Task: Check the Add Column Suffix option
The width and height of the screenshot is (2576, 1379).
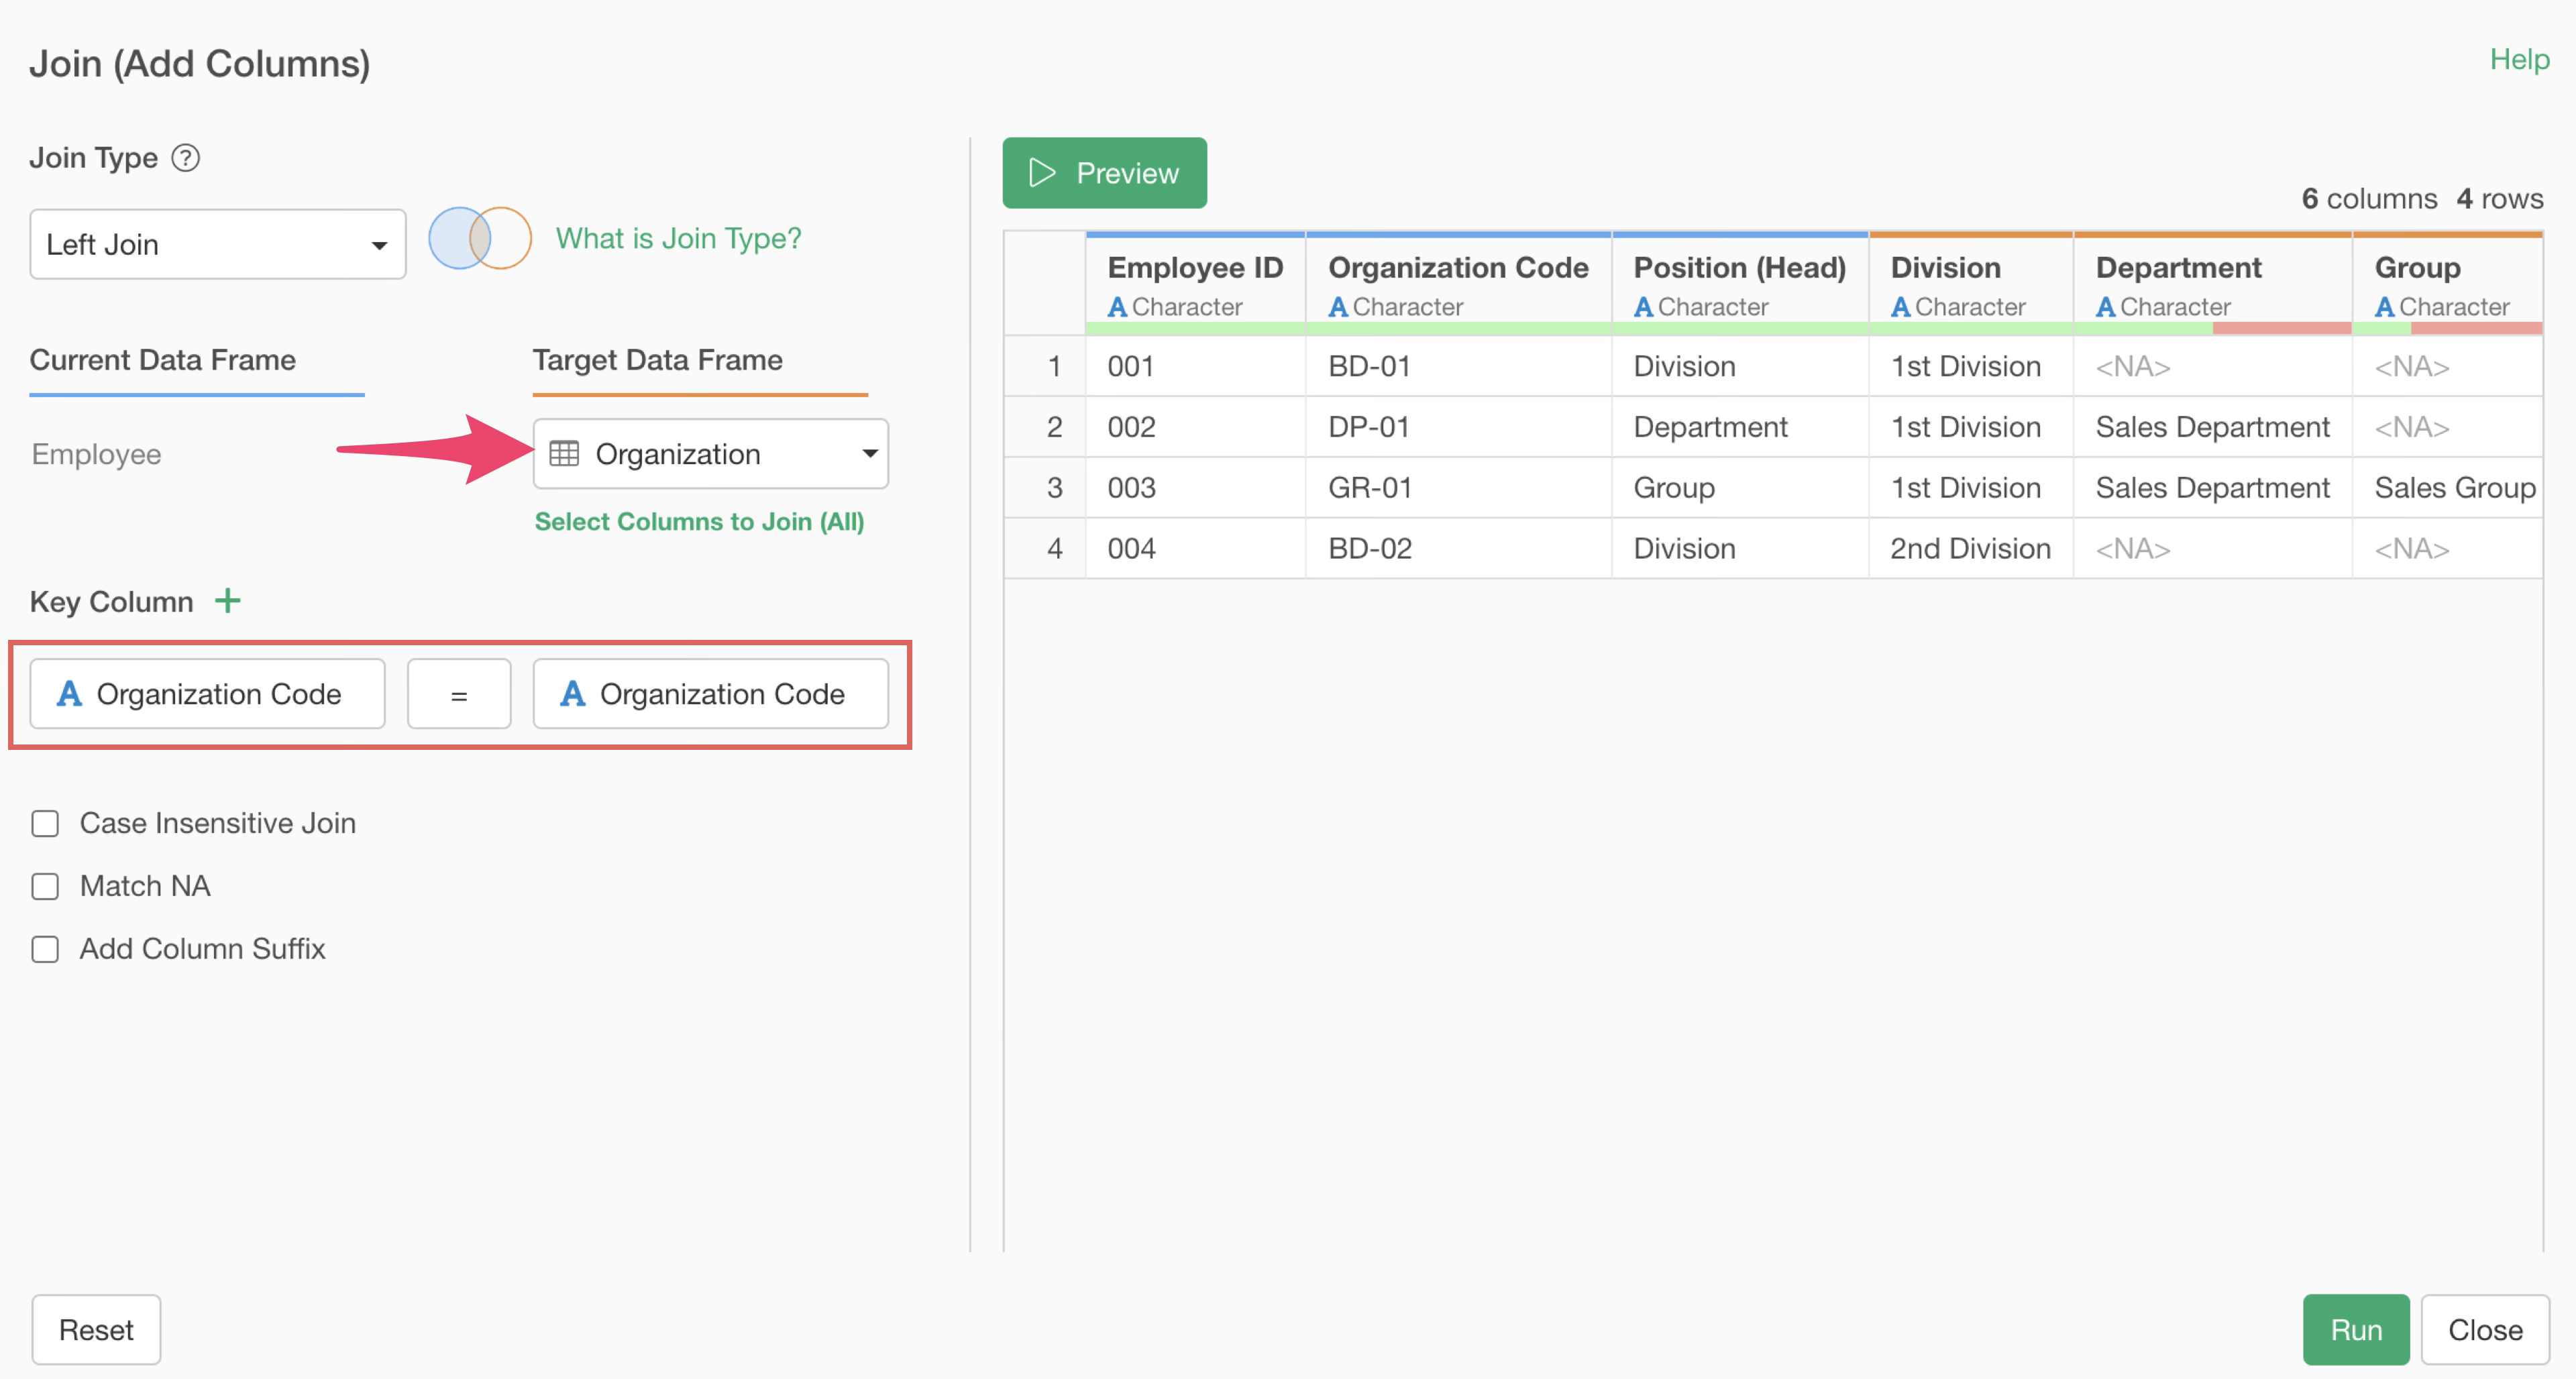Action: 45,949
